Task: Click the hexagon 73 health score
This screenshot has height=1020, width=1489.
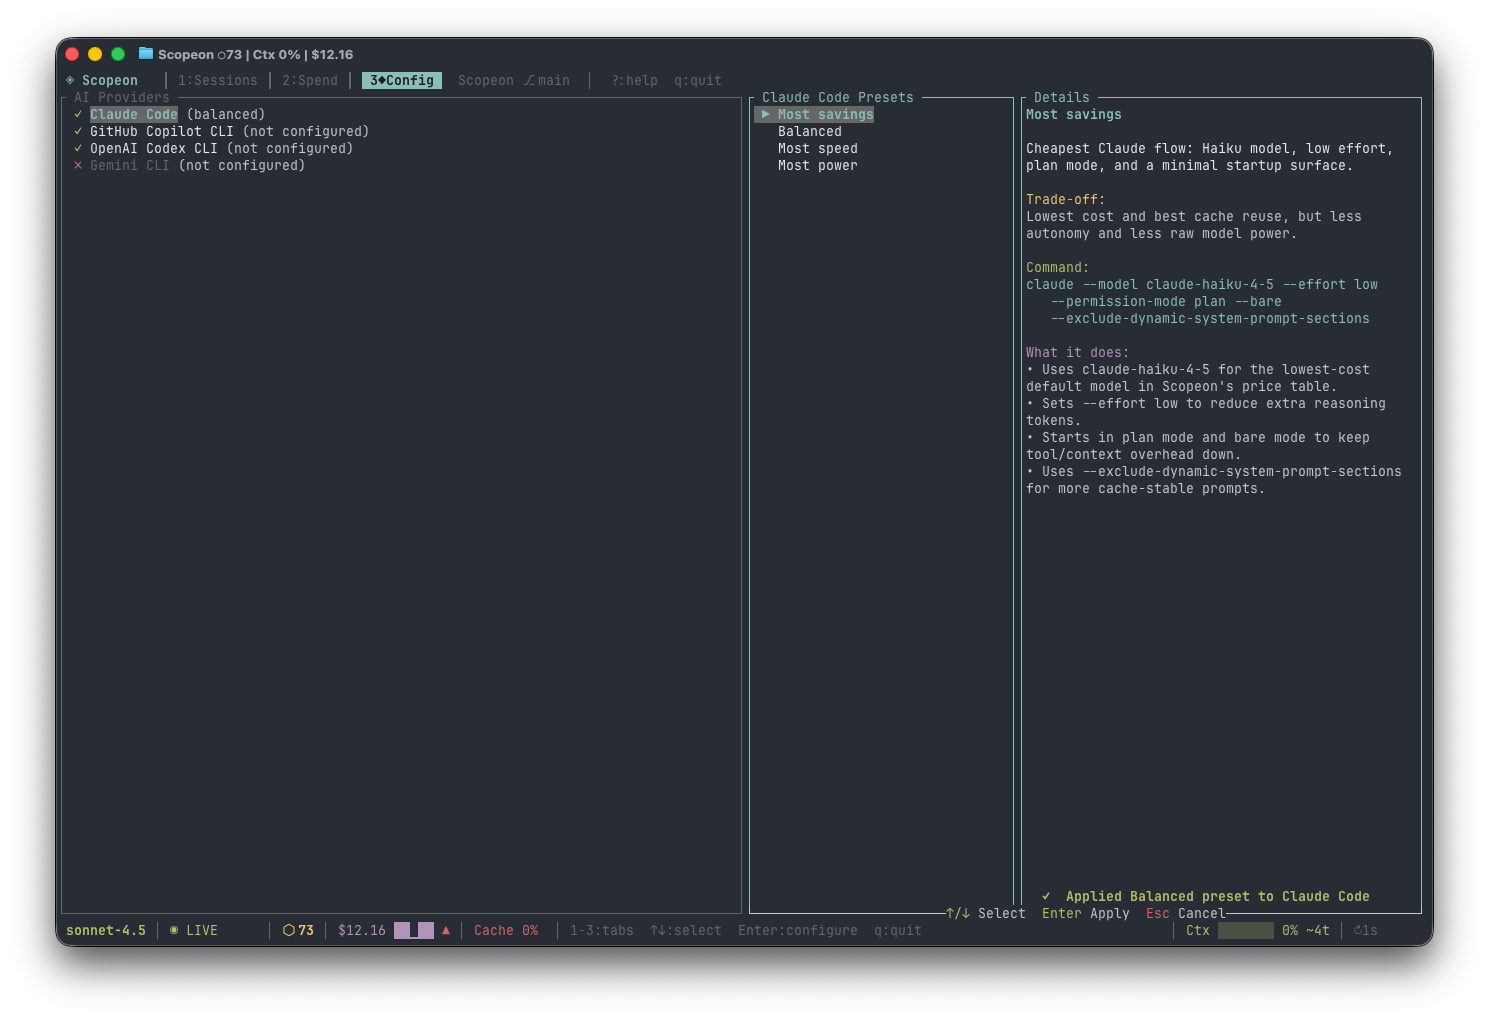Action: pos(298,930)
